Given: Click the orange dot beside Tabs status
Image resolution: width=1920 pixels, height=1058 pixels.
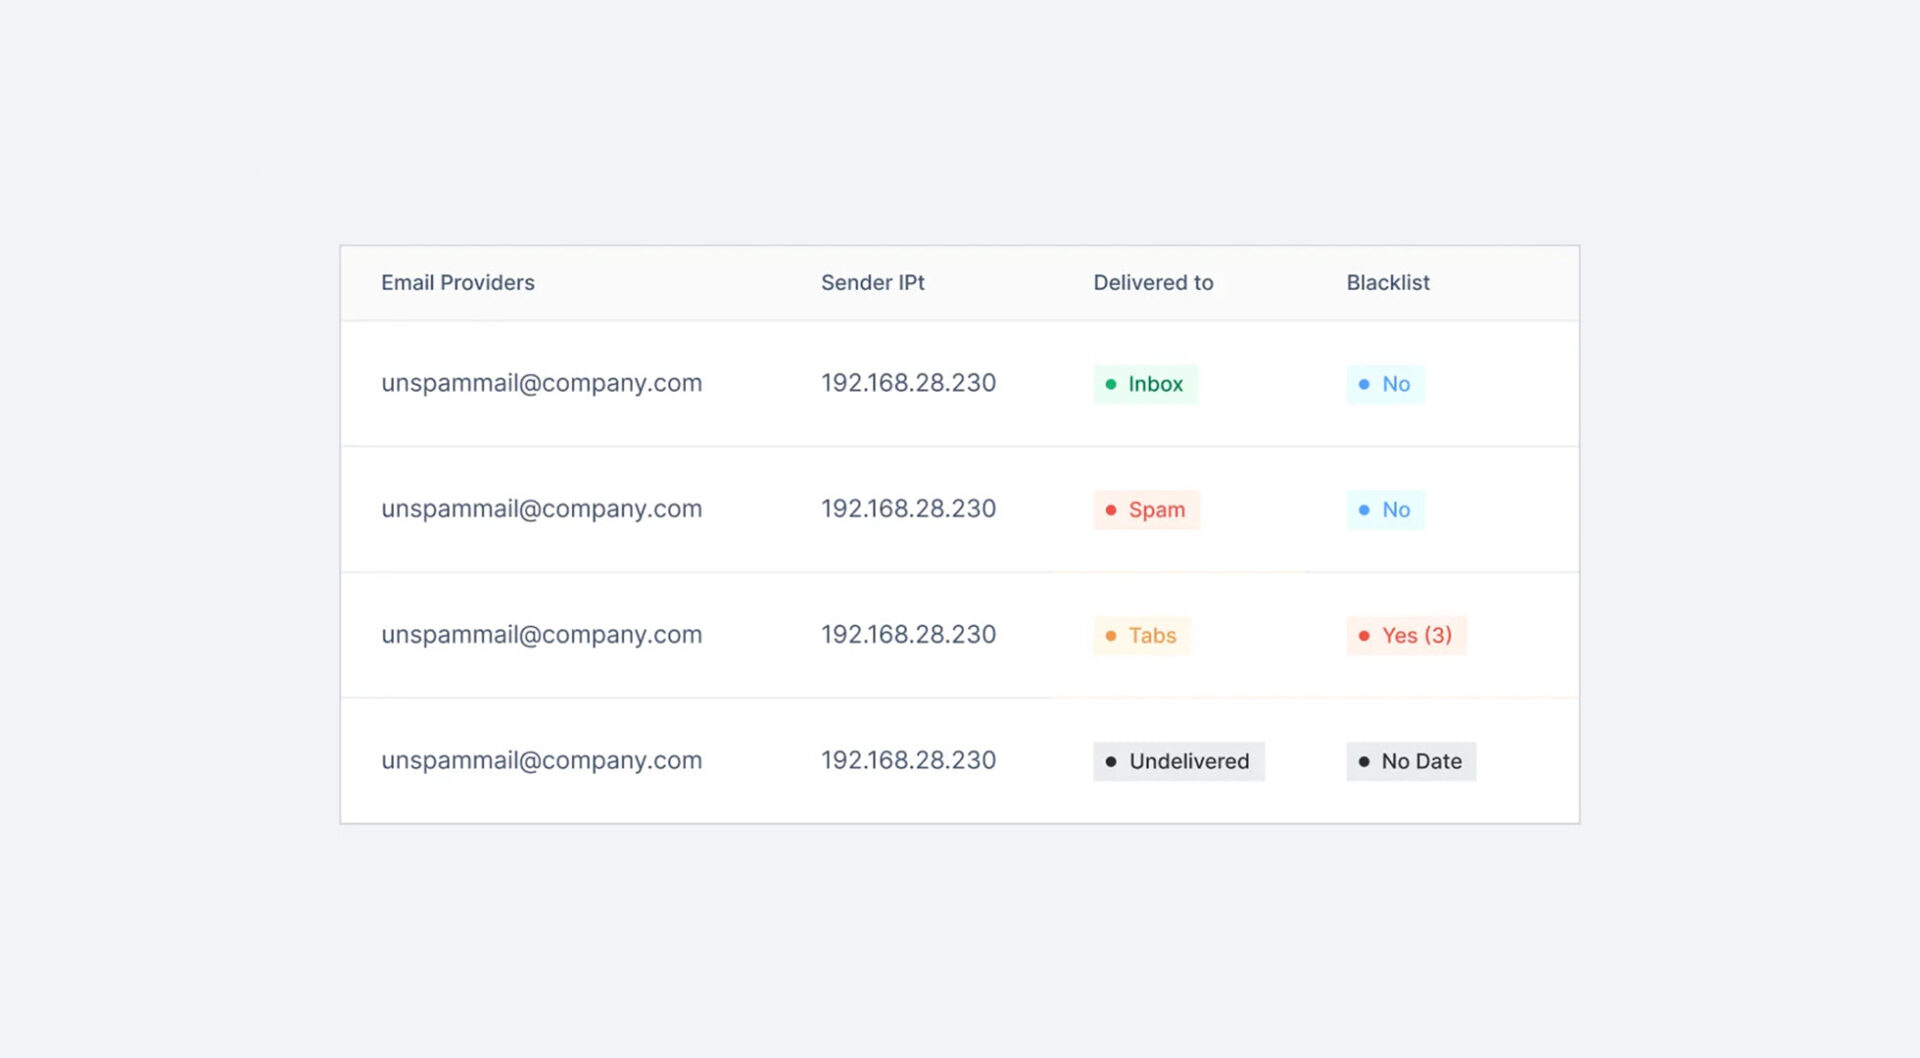Looking at the screenshot, I should tap(1112, 636).
